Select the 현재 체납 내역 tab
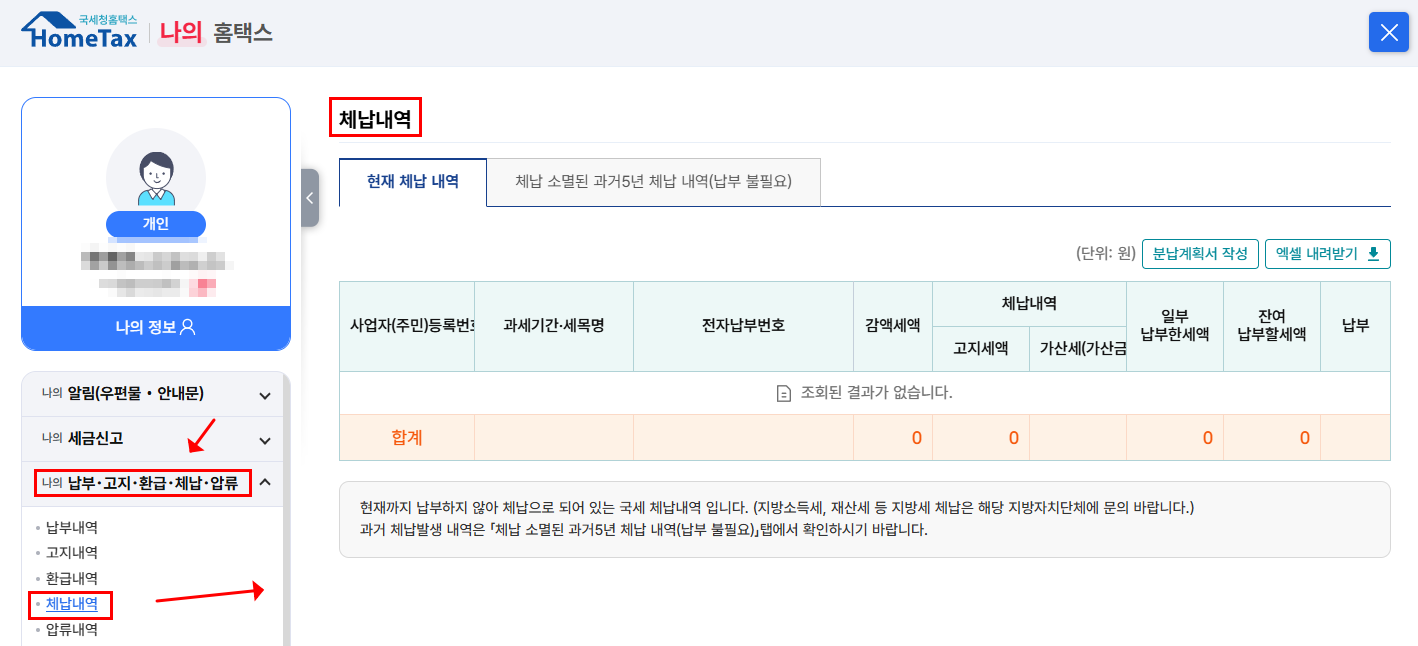1418x646 pixels. click(413, 182)
